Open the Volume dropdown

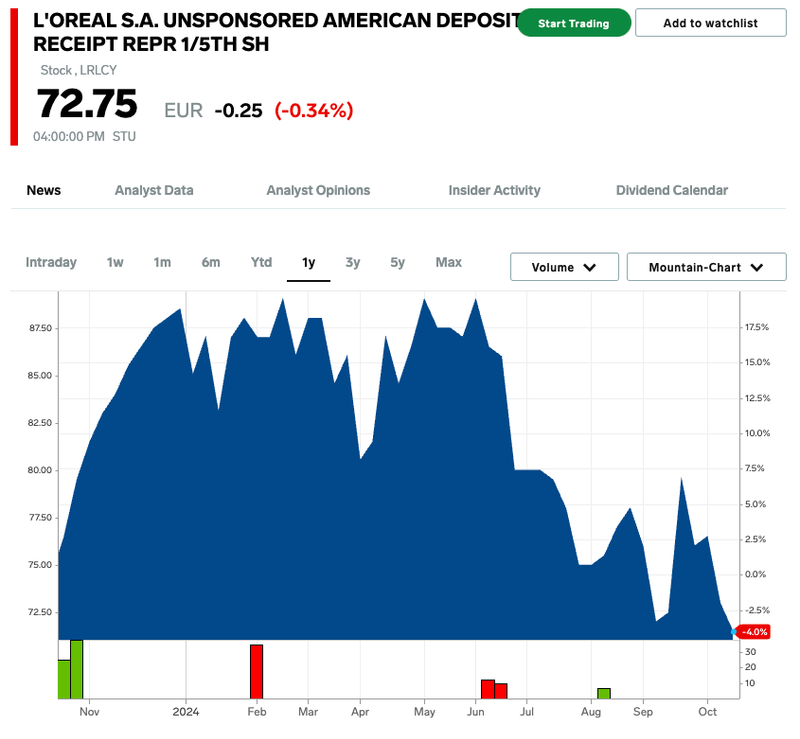[x=564, y=267]
